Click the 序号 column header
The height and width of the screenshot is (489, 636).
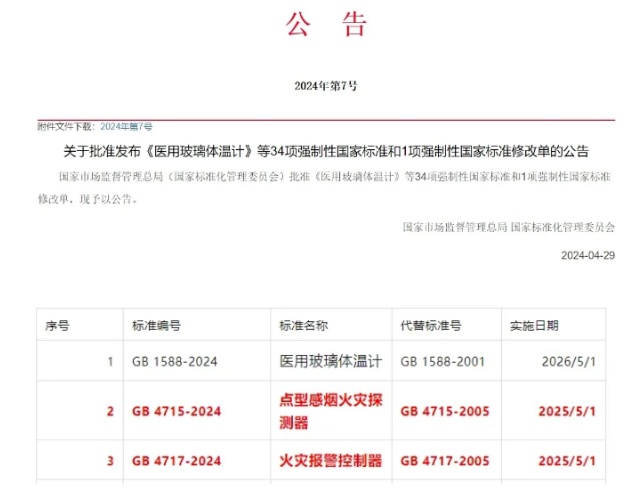[57, 326]
